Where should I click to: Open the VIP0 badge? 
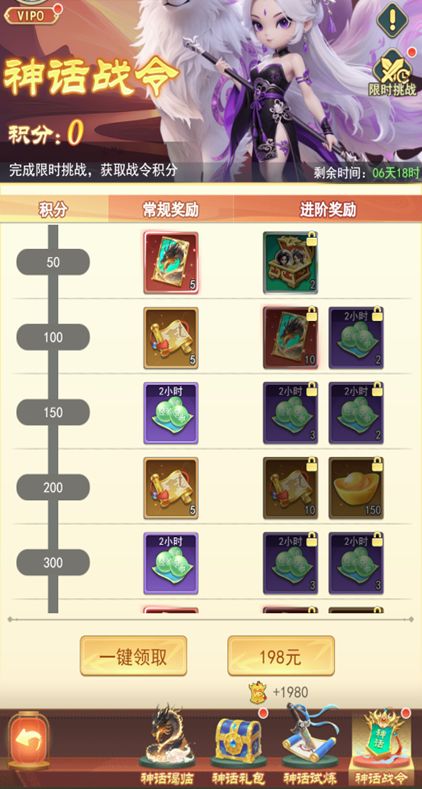[x=31, y=14]
